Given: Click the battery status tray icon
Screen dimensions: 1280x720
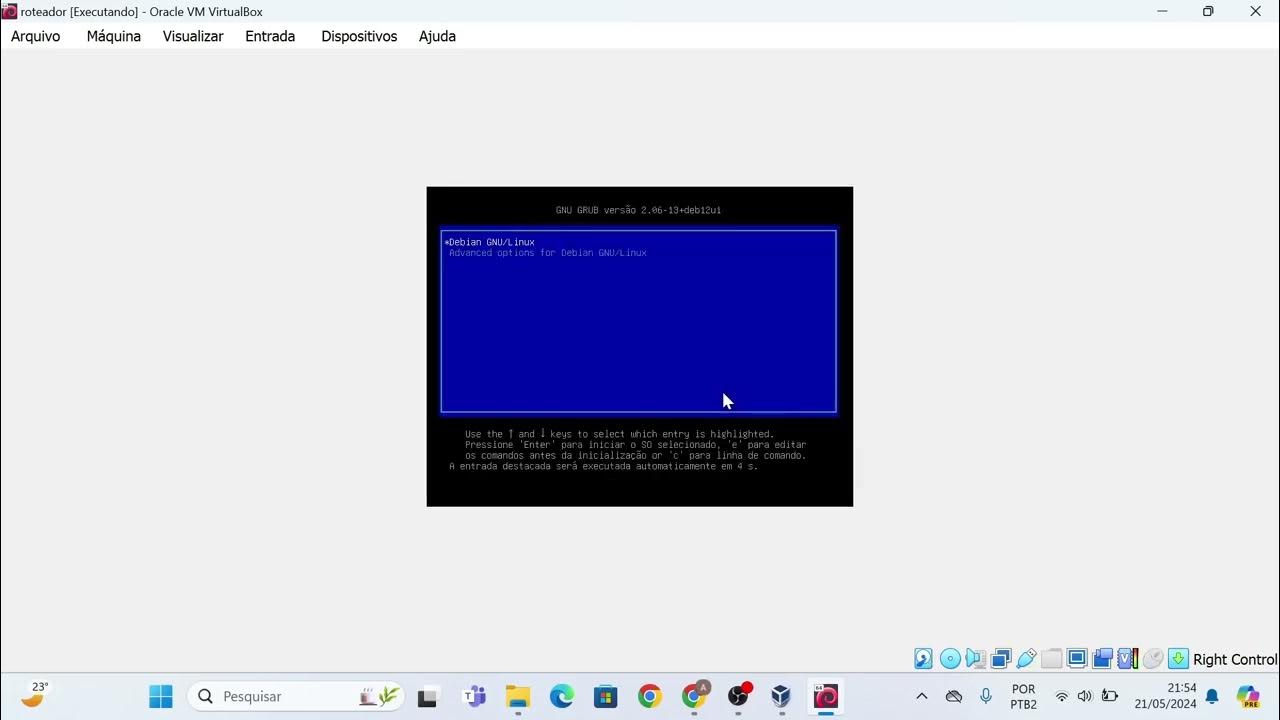Looking at the screenshot, I should (x=1109, y=696).
